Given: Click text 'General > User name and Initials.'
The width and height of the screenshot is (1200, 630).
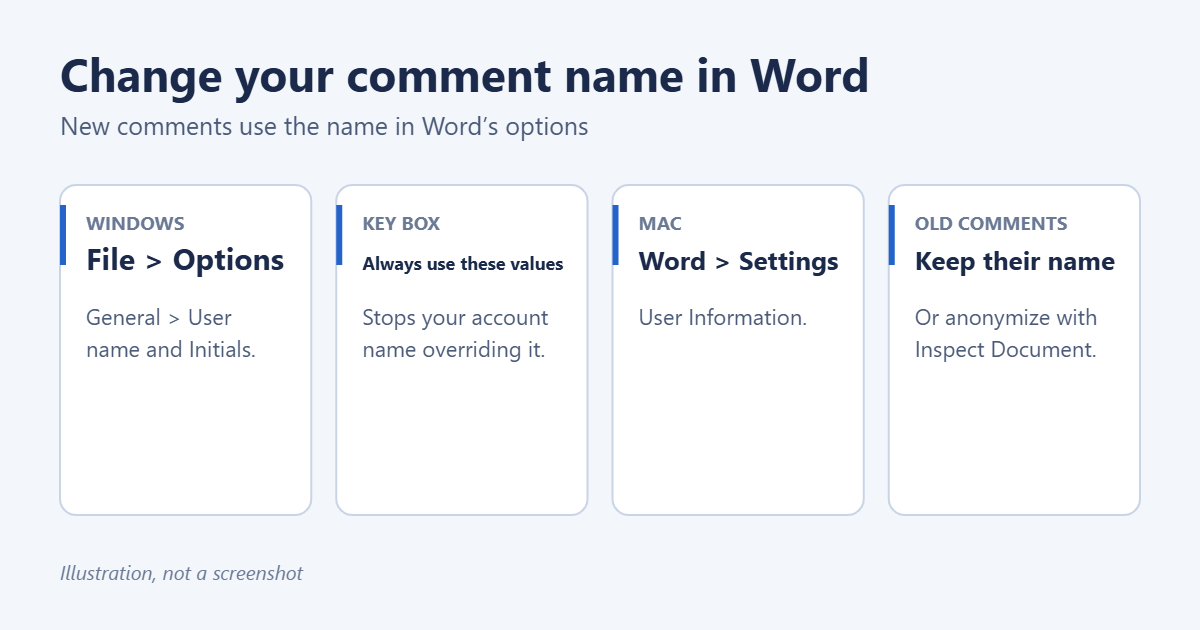Looking at the screenshot, I should click(x=171, y=334).
